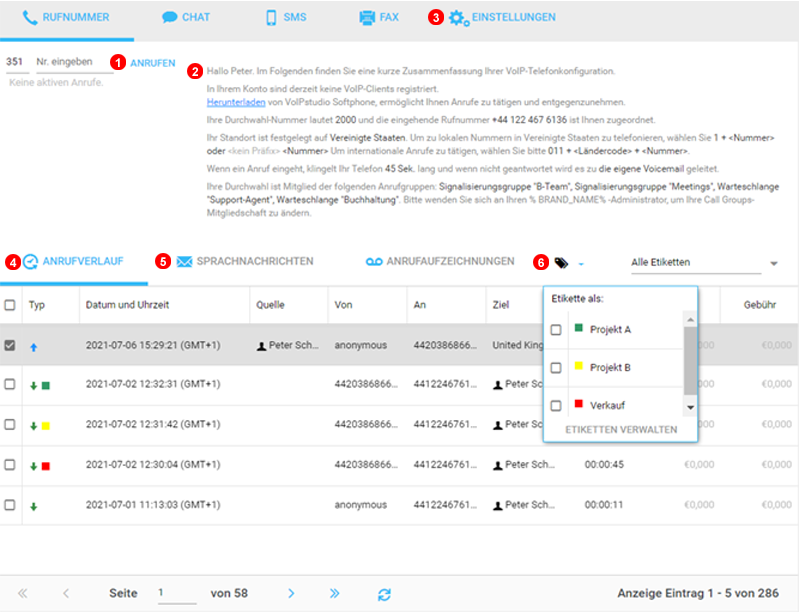Click the fax machine icon

pyautogui.click(x=367, y=18)
